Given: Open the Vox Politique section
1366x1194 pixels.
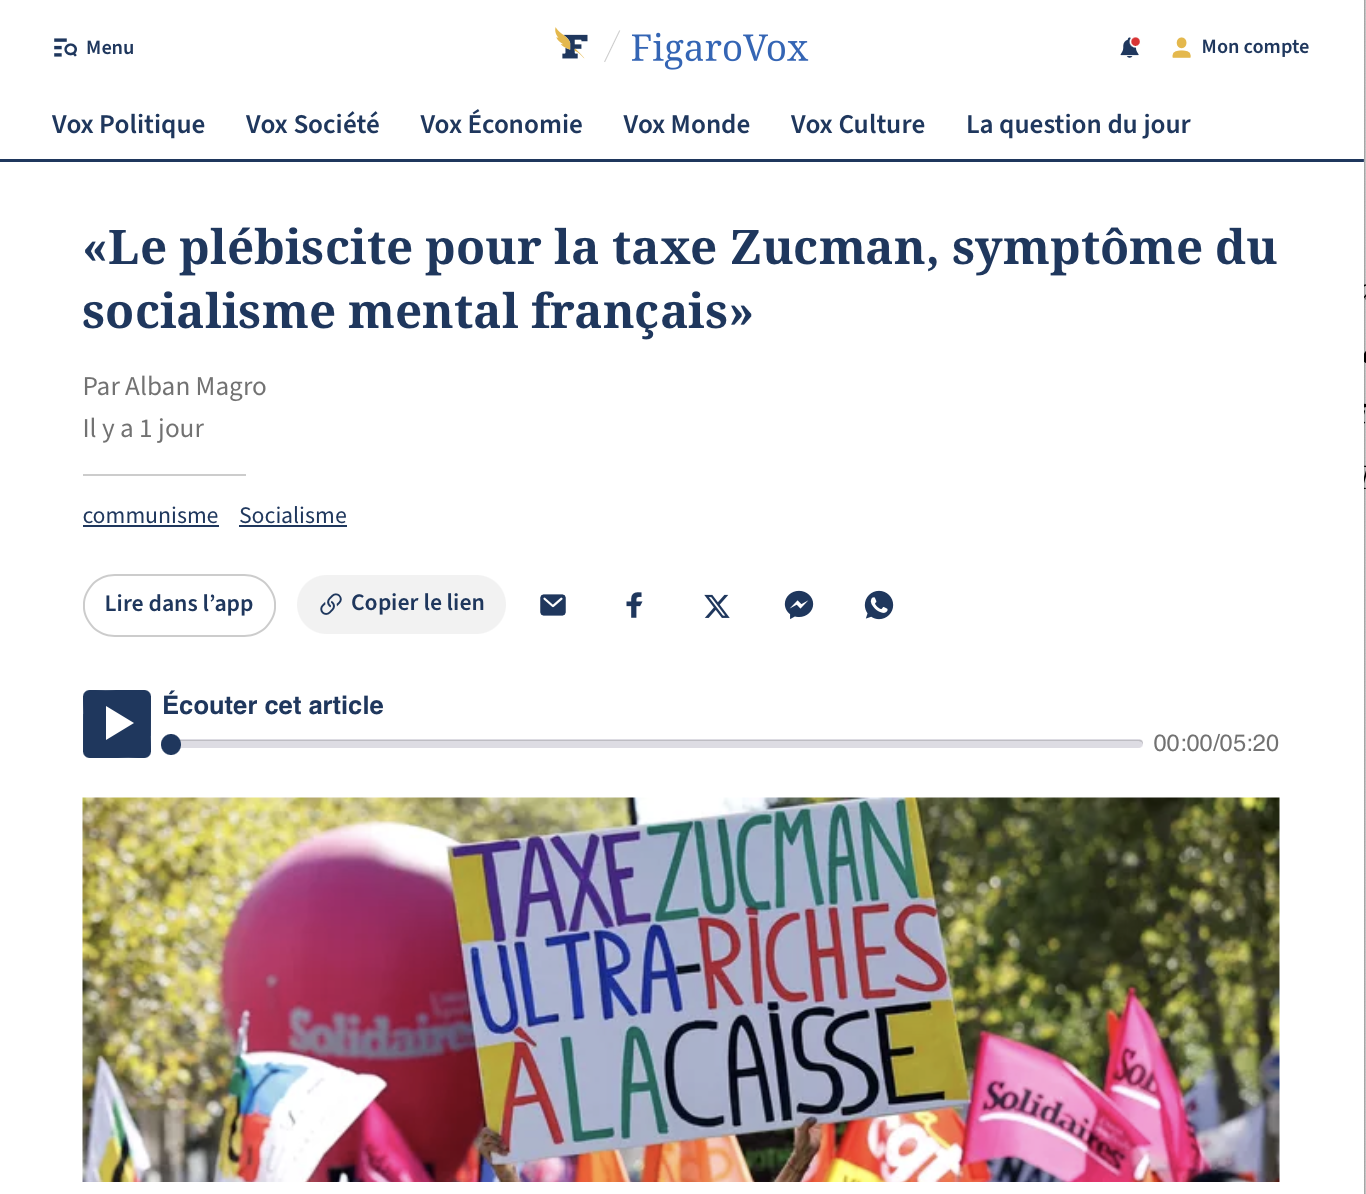Looking at the screenshot, I should pos(128,124).
